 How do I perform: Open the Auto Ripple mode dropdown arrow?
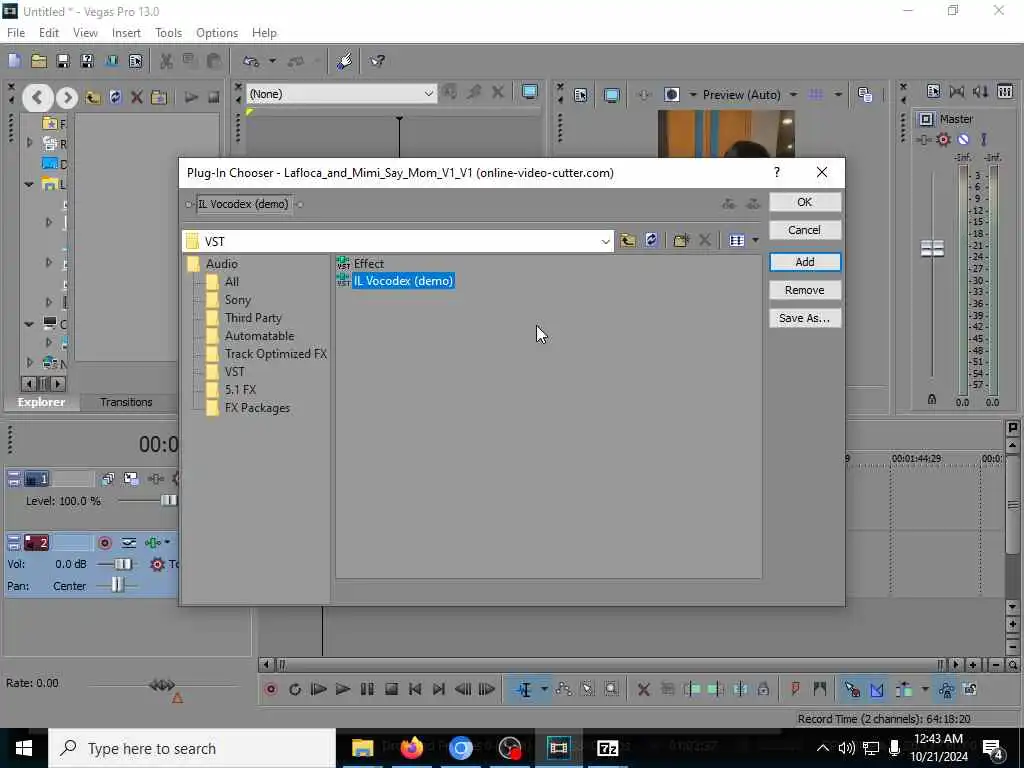925,689
